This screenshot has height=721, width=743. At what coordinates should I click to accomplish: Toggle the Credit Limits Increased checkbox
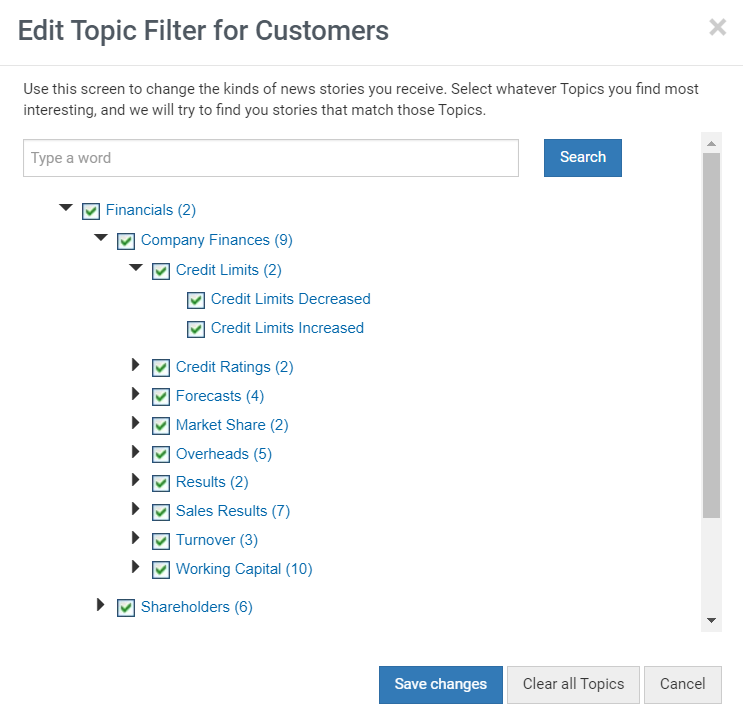(196, 329)
